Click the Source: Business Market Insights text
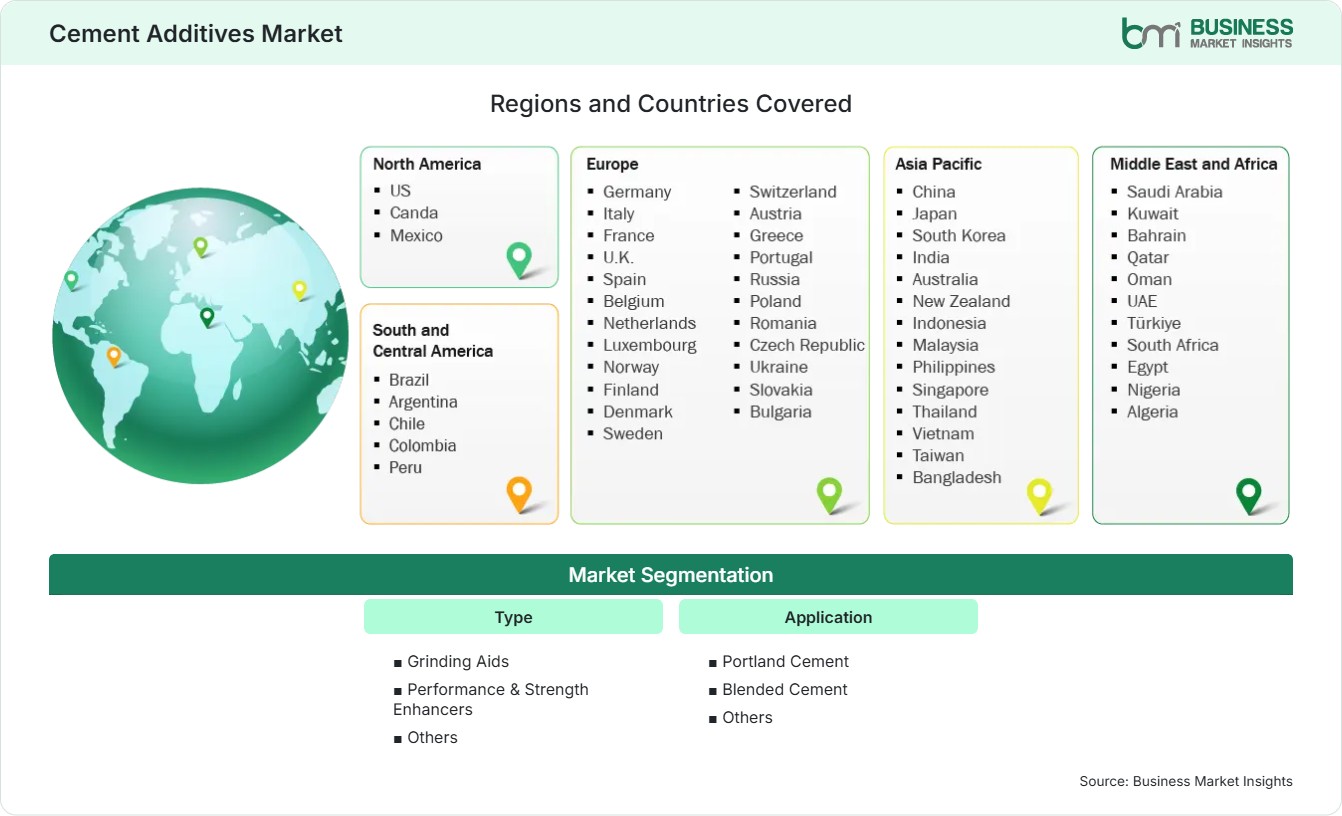This screenshot has width=1342, height=816. coord(1186,781)
